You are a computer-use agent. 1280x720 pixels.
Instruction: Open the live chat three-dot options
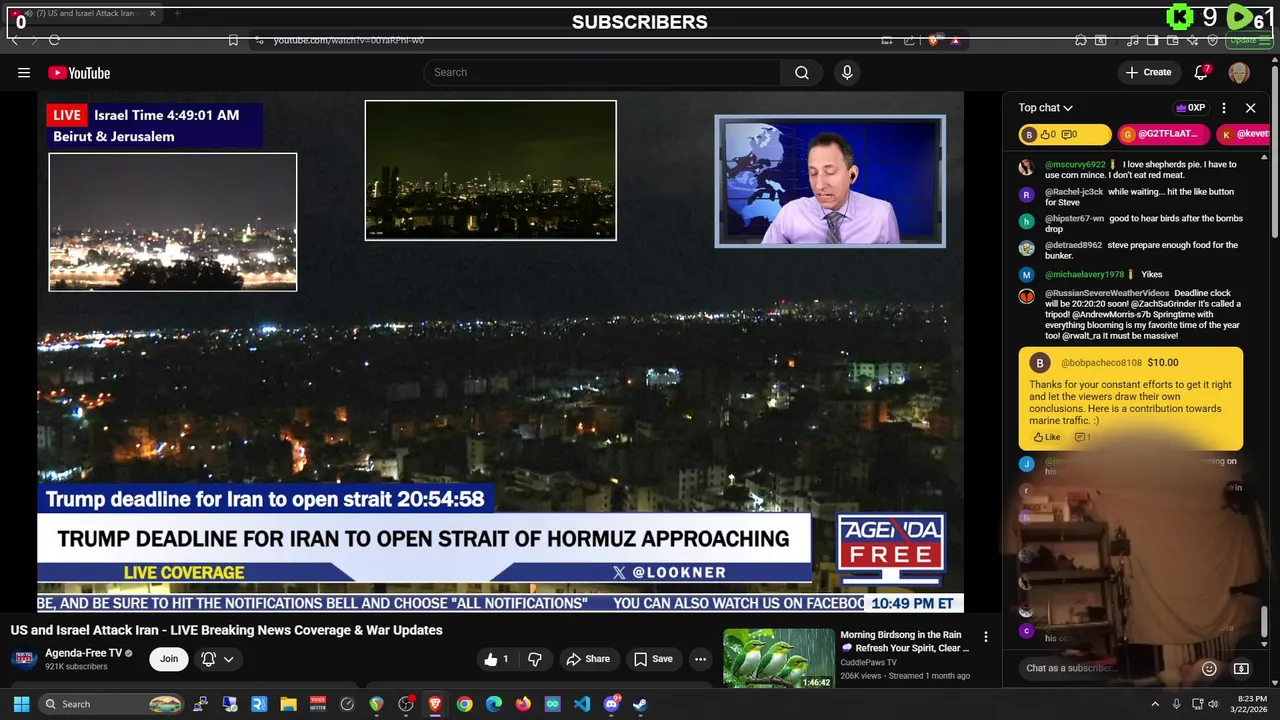pos(1223,108)
